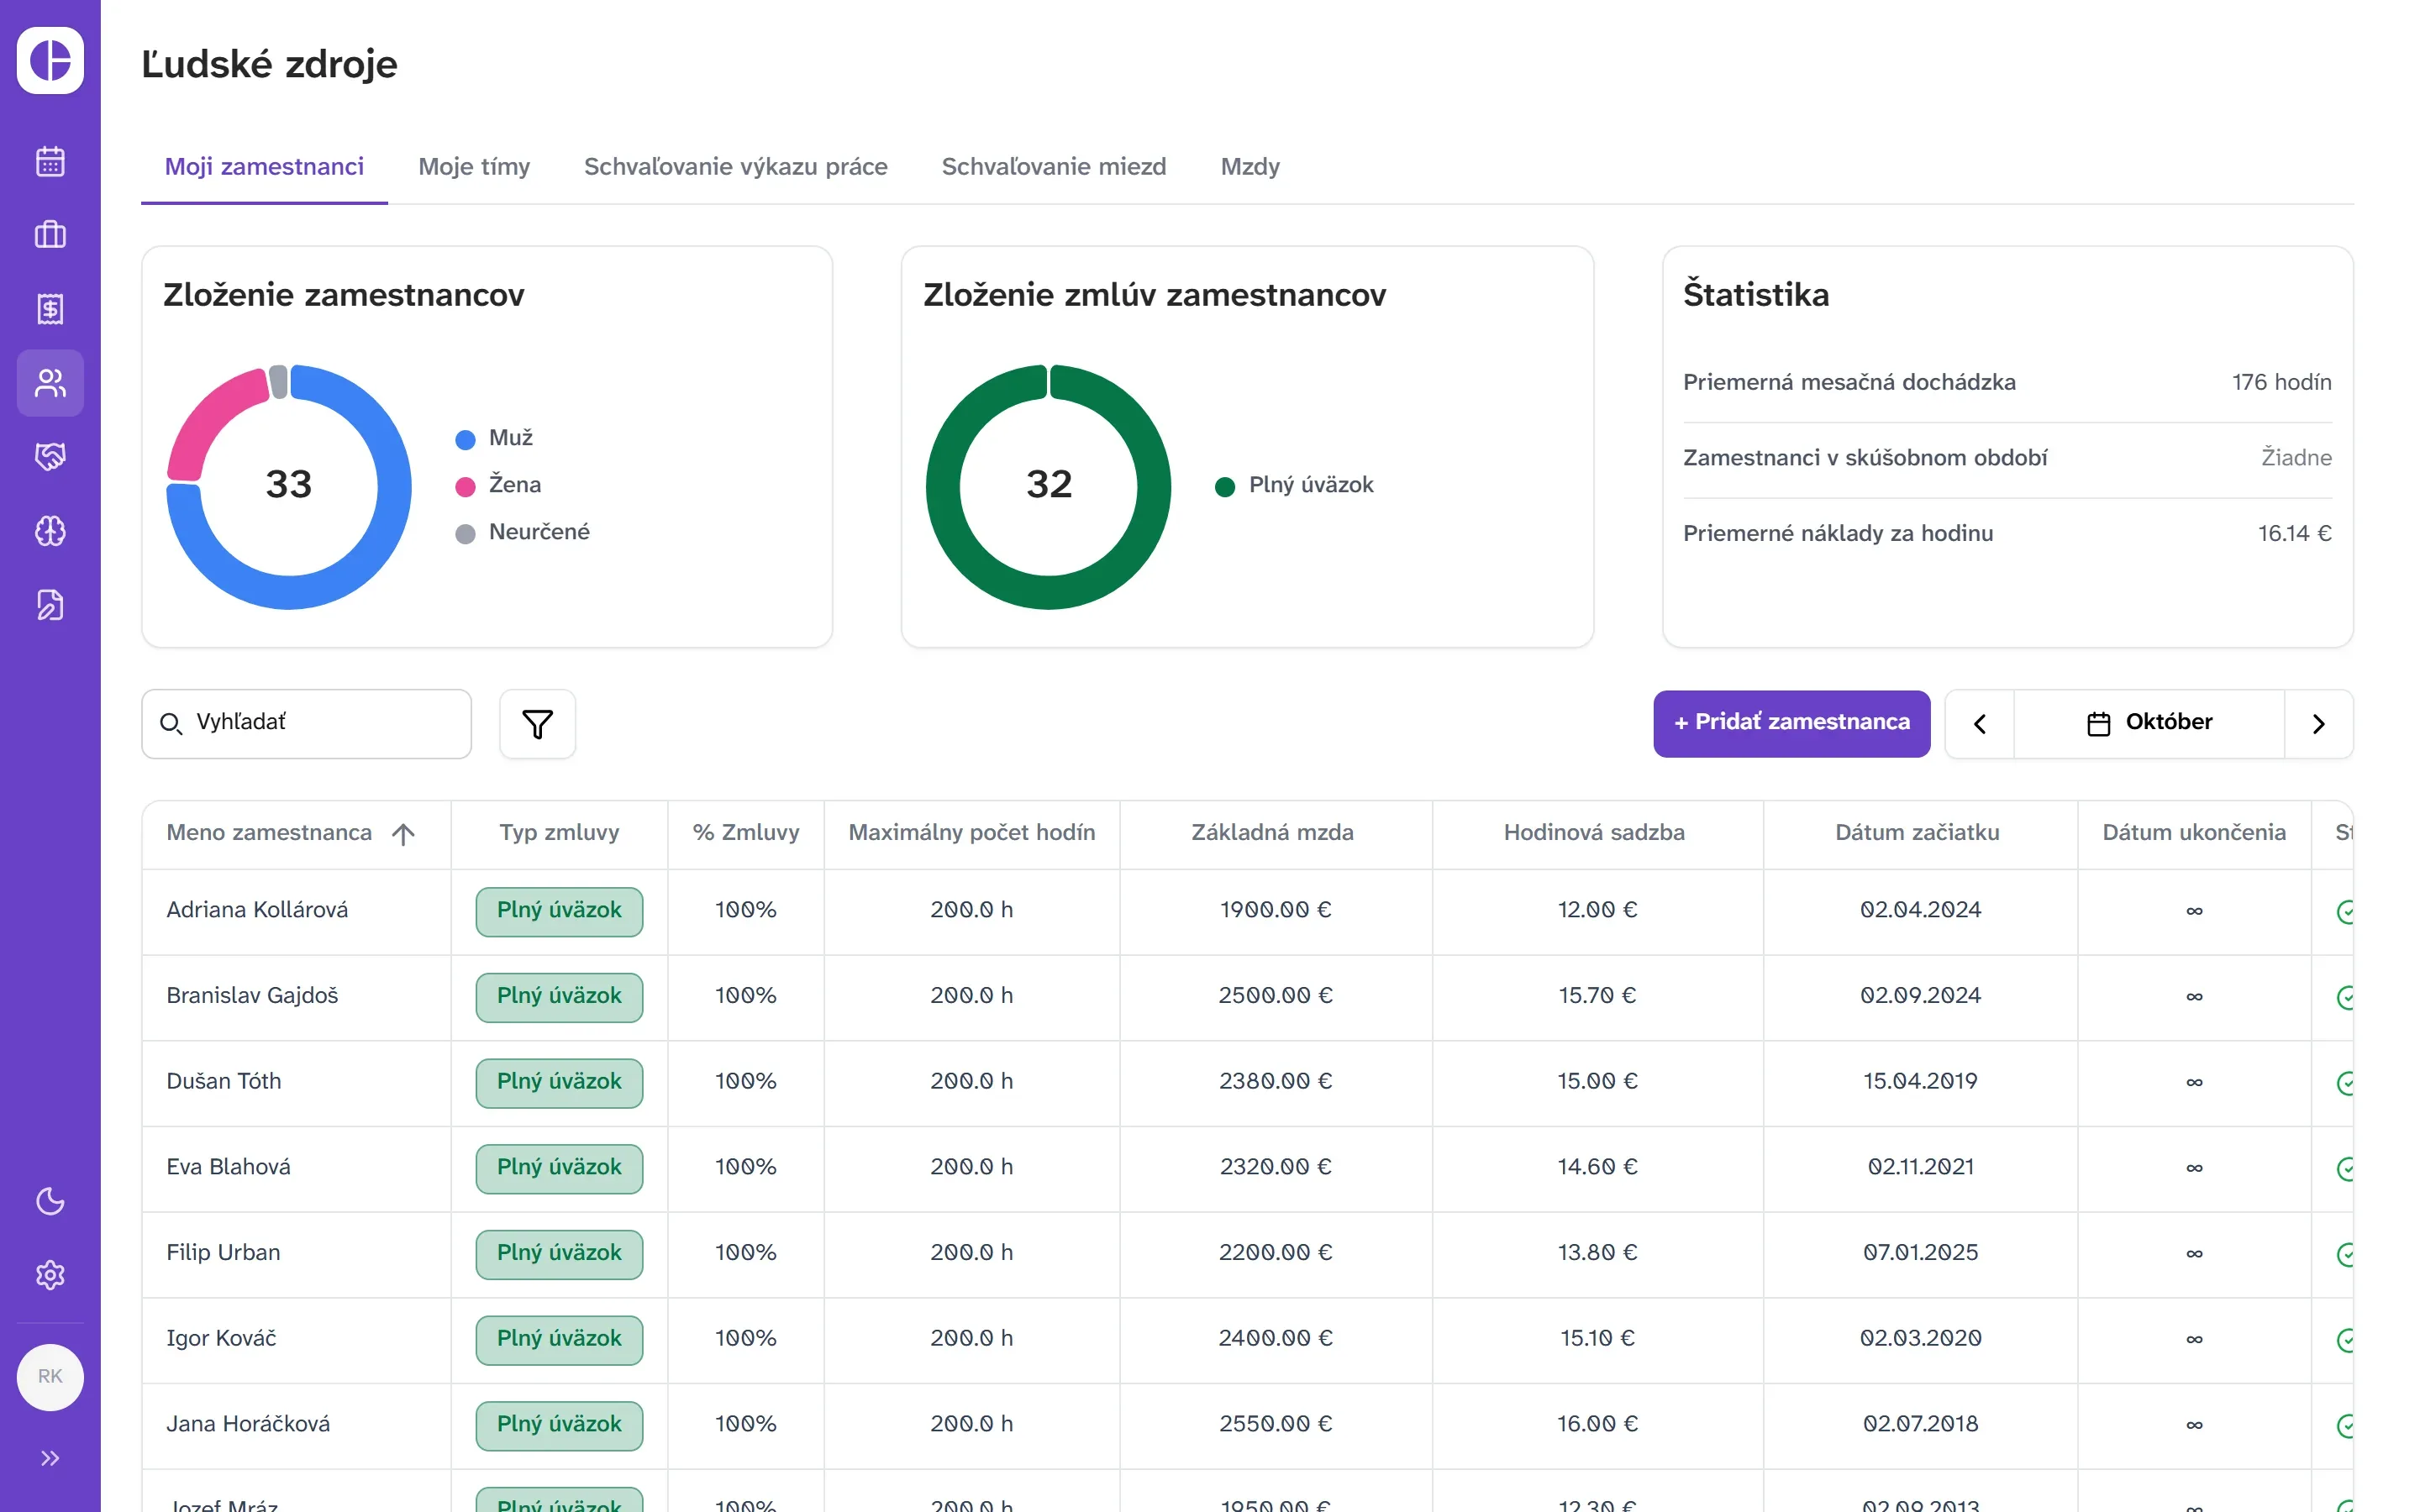Click the Pridať zamestnanca button
Image resolution: width=2420 pixels, height=1512 pixels.
pos(1791,723)
